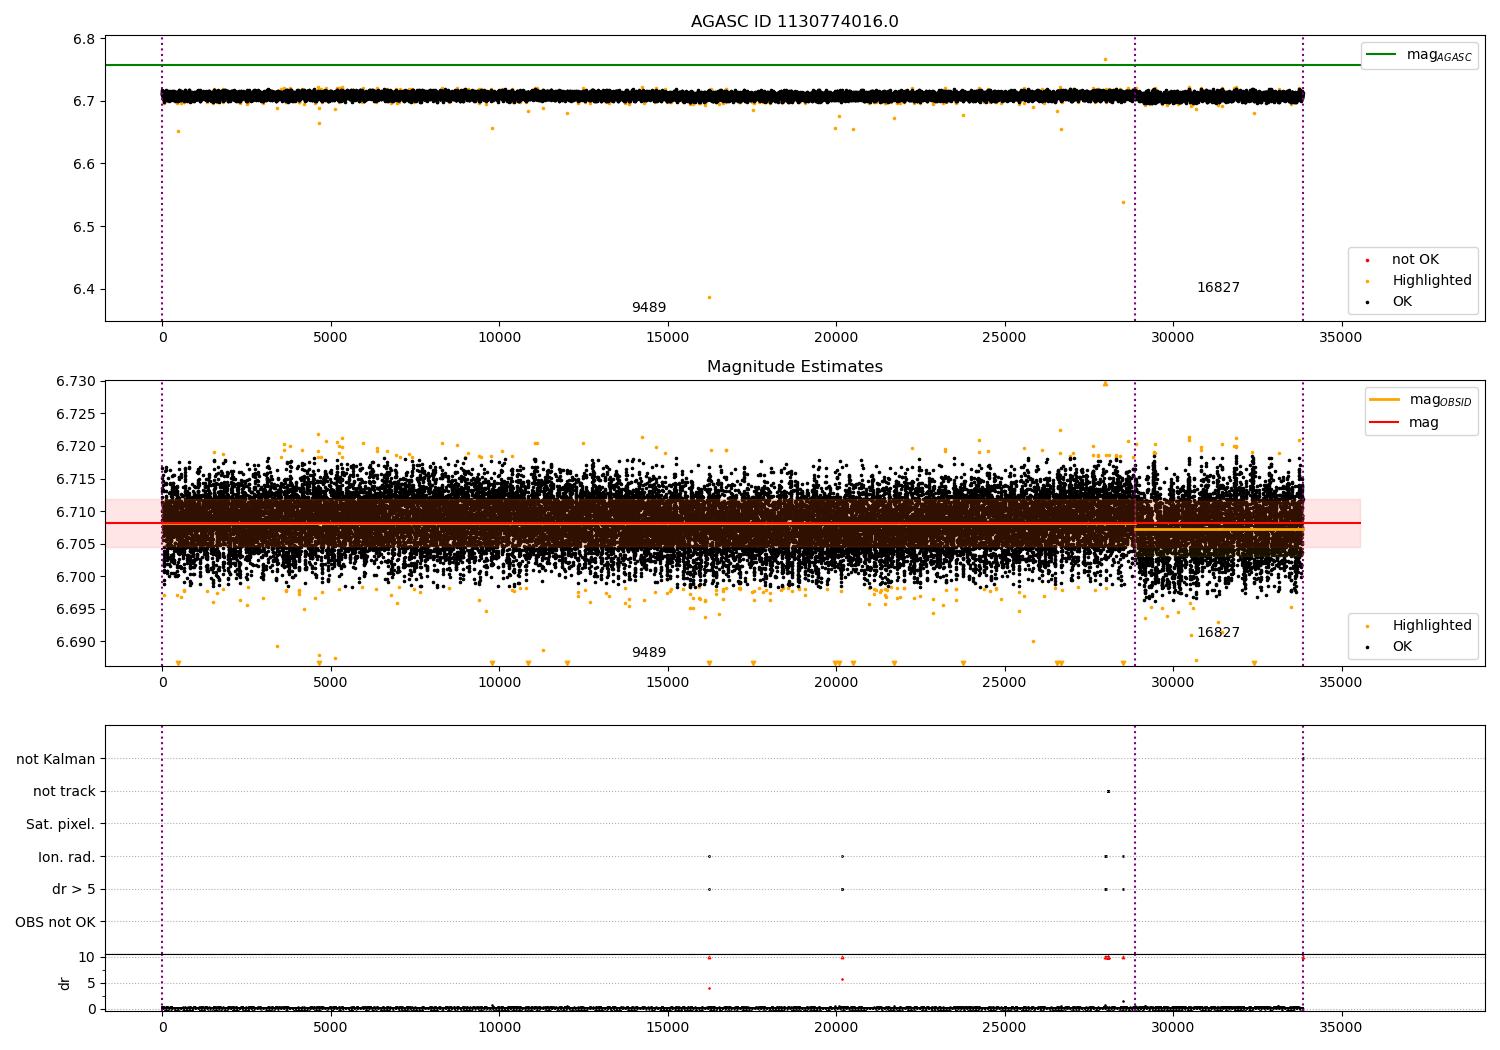Click 'Highlighted' in the Magnitude Estimates legend
This screenshot has height=1050, width=1500.
pyautogui.click(x=1432, y=626)
